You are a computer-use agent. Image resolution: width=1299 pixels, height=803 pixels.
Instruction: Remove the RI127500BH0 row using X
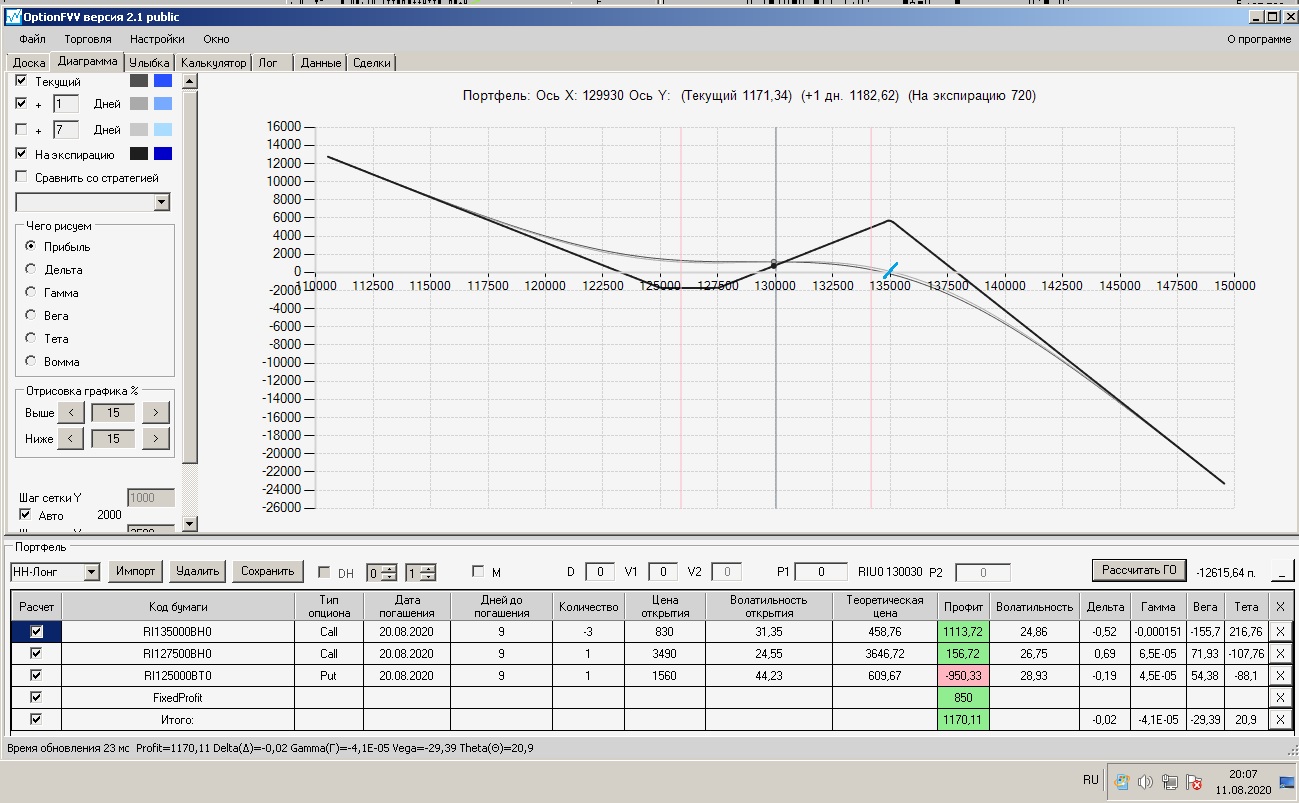pyautogui.click(x=1280, y=654)
